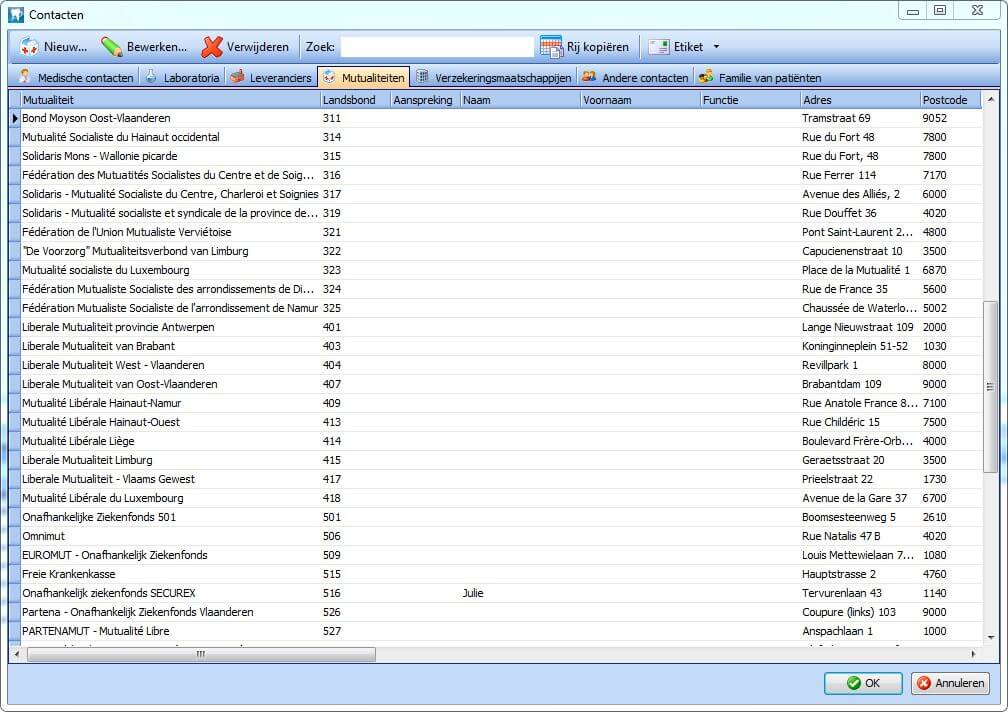Click the Bewerken pencil icon
Image resolution: width=1008 pixels, height=712 pixels.
(x=111, y=47)
